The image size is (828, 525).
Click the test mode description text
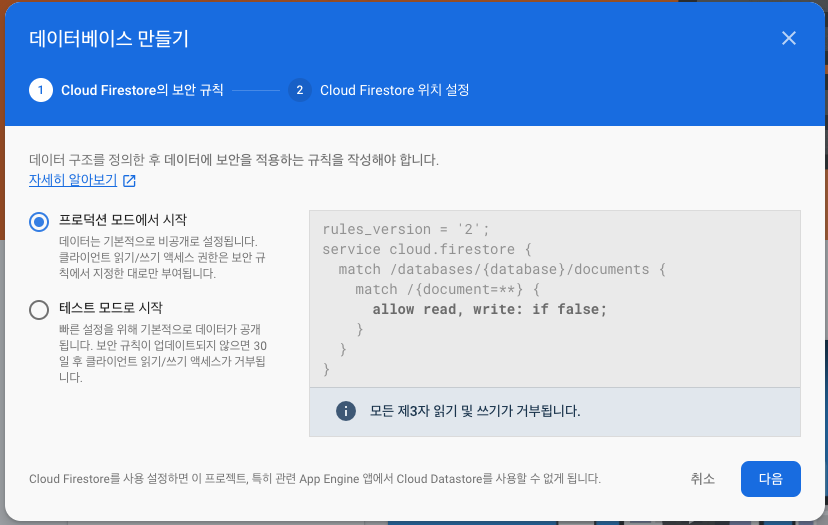click(163, 353)
